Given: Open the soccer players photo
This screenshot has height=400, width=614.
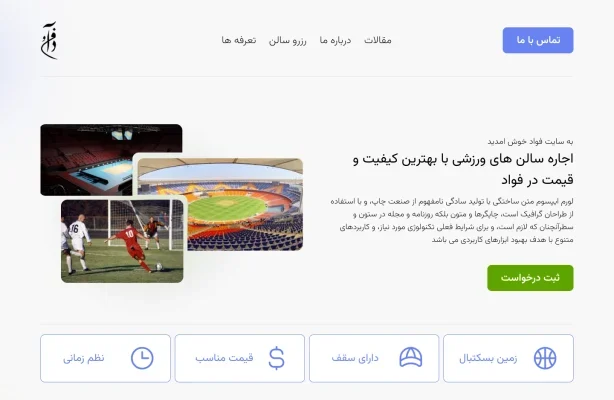Looking at the screenshot, I should 122,241.
